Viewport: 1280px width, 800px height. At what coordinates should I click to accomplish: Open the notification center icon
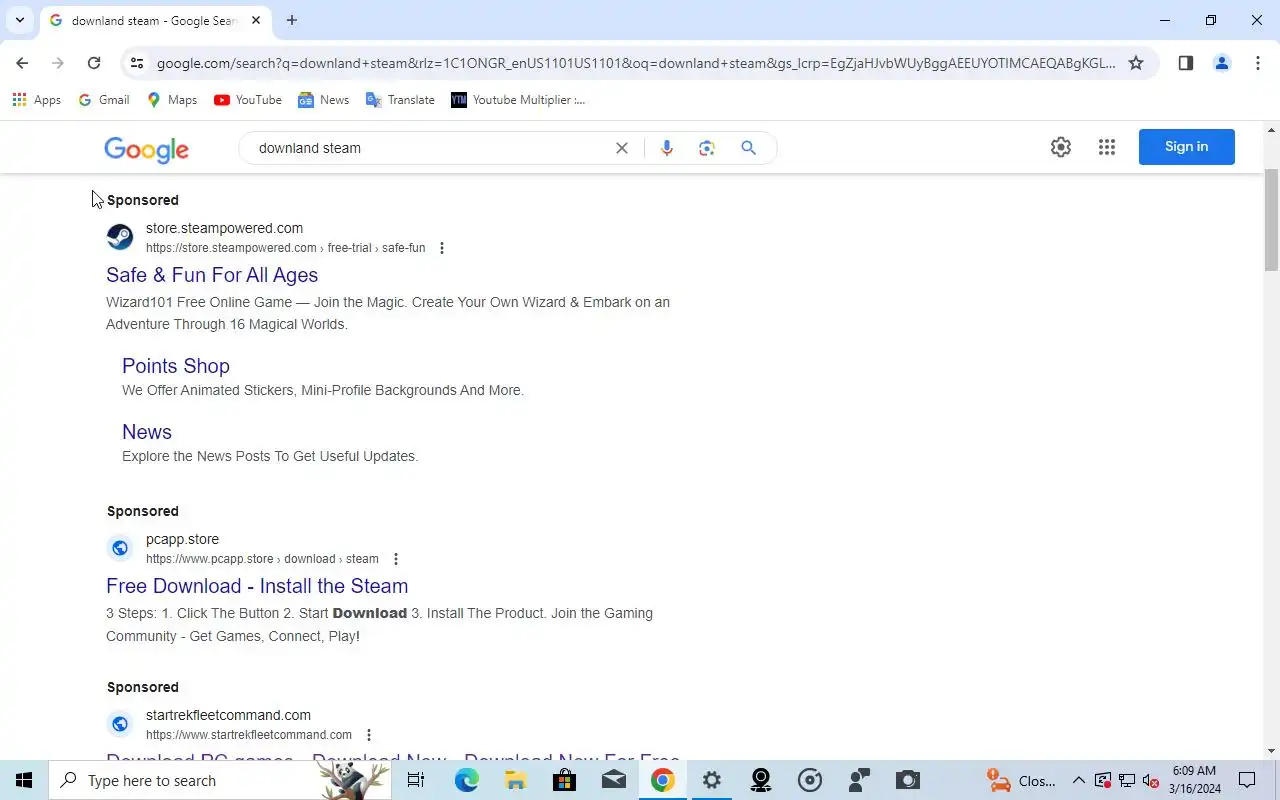1247,780
